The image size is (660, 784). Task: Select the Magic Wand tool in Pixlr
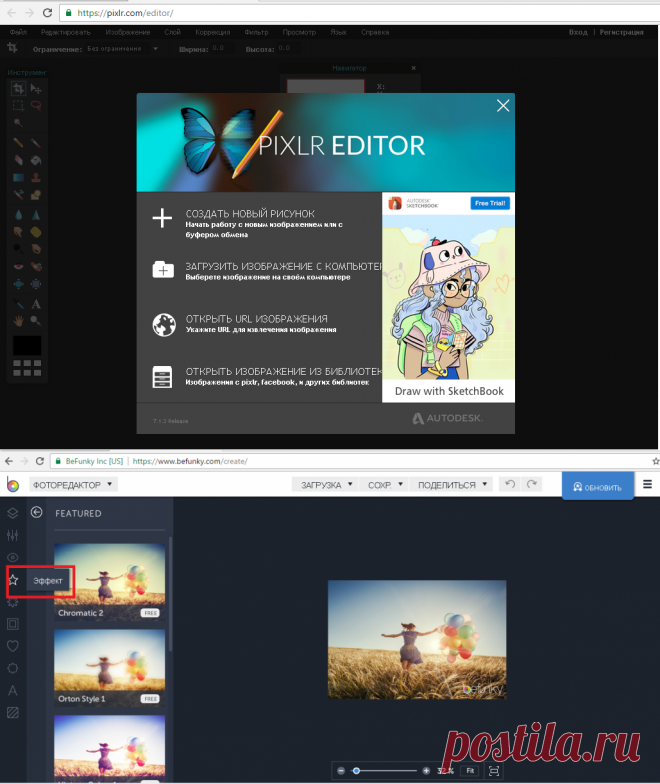[x=18, y=122]
